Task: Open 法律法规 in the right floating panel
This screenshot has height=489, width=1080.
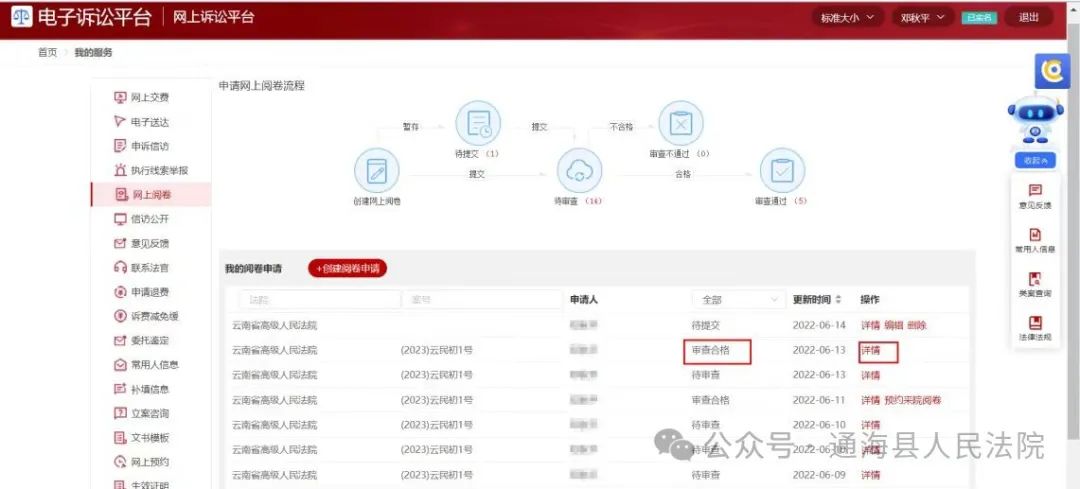Action: [x=1035, y=329]
